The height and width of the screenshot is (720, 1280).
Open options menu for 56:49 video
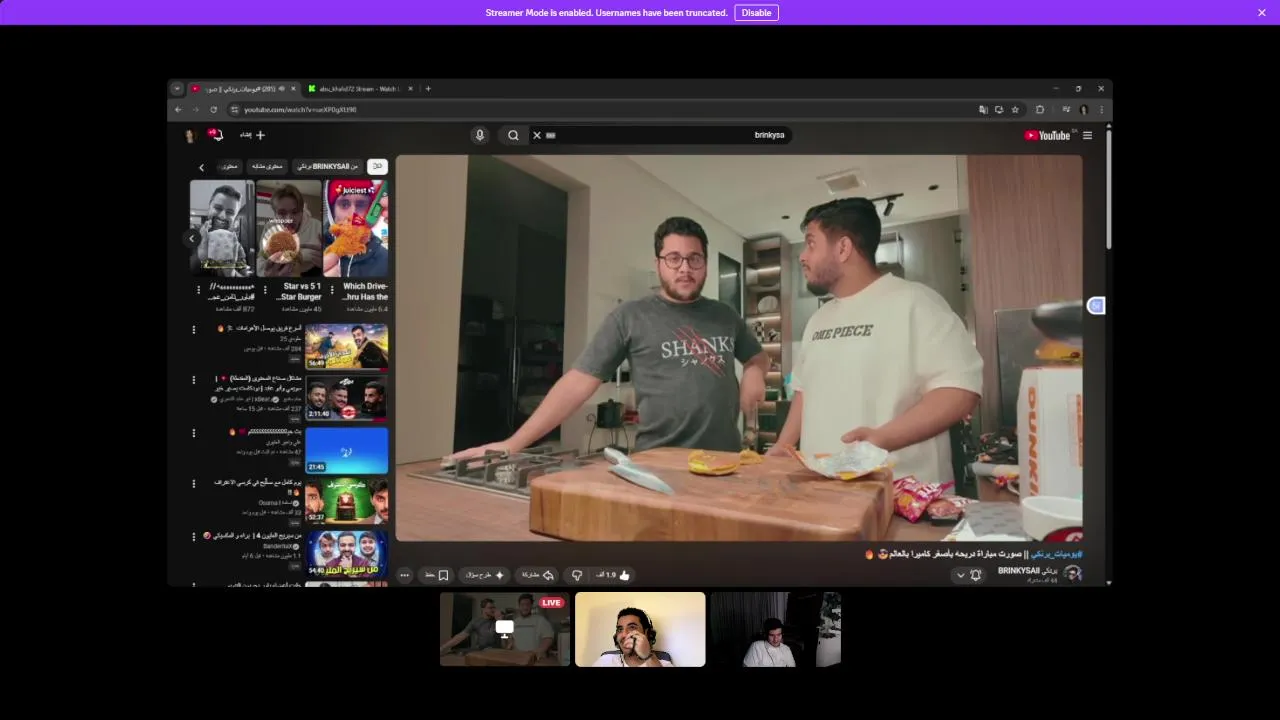(x=194, y=329)
